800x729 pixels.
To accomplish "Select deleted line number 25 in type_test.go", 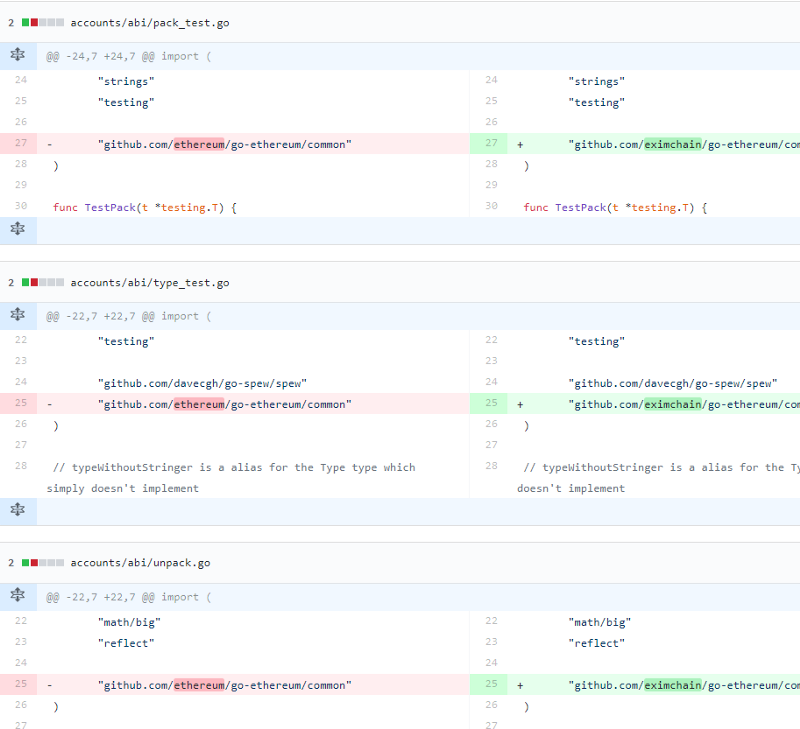I will [20, 404].
